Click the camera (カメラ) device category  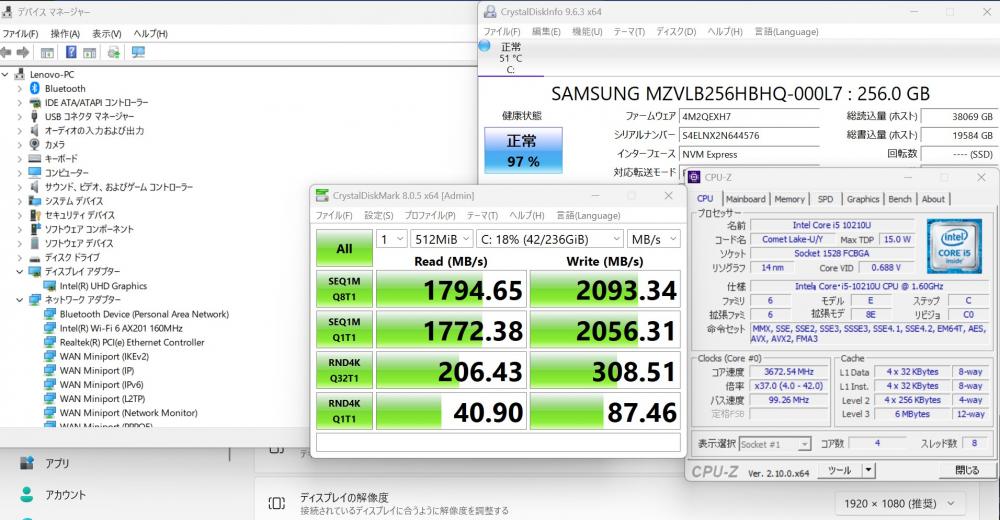pos(54,145)
